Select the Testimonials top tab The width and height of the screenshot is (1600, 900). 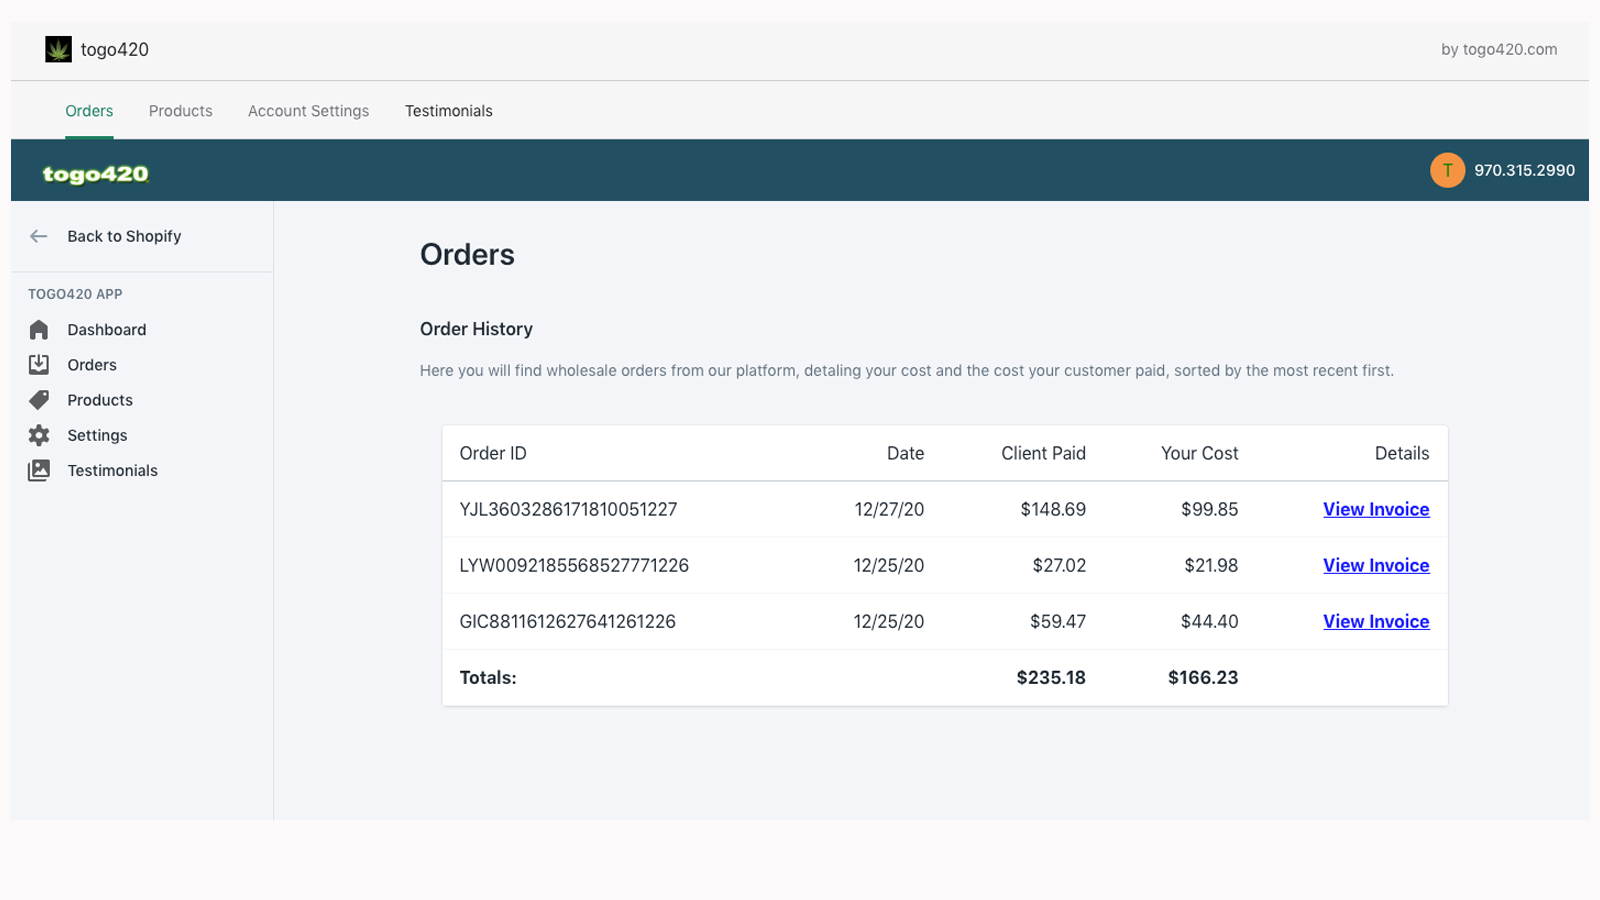(449, 111)
